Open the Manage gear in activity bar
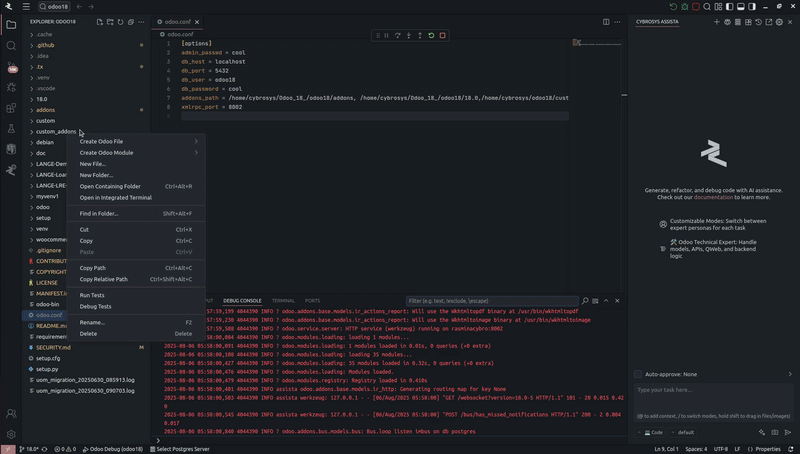Image resolution: width=800 pixels, height=454 pixels. click(11, 435)
